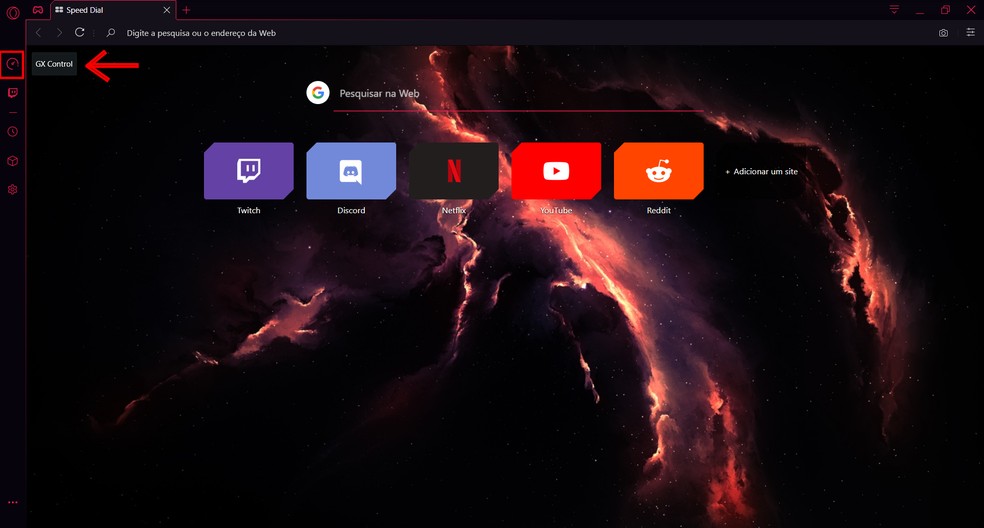
Task: Add a new tab with plus button
Action: [186, 10]
